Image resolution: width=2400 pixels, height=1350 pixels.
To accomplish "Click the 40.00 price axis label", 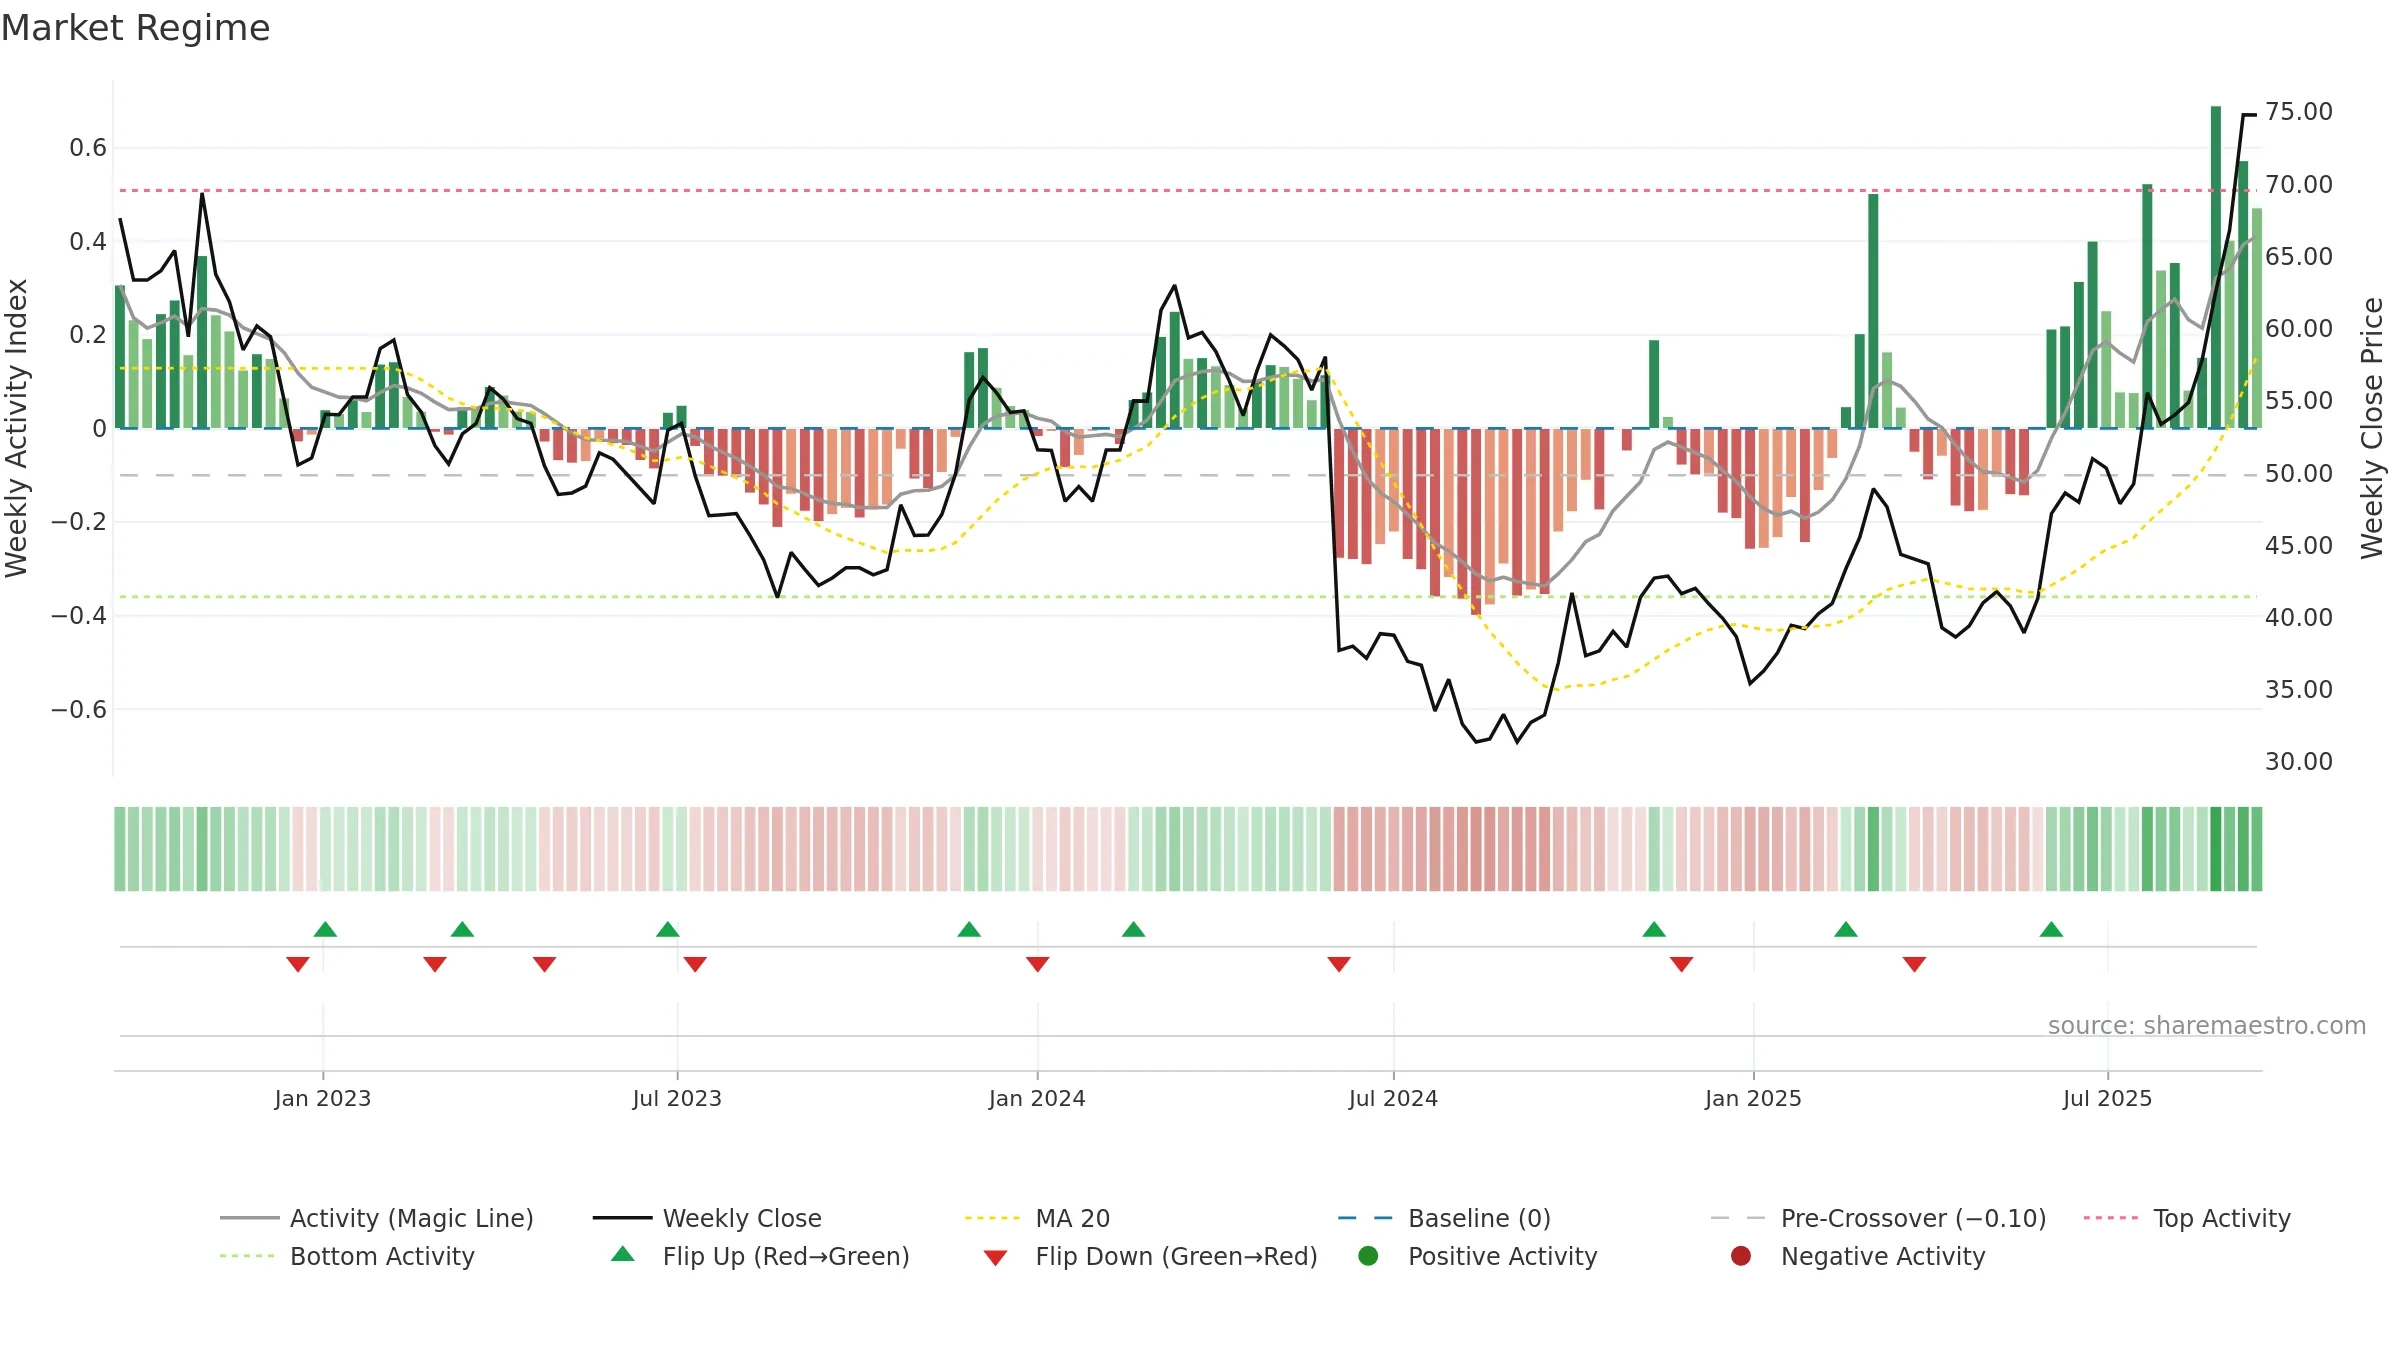I will pyautogui.click(x=2299, y=617).
